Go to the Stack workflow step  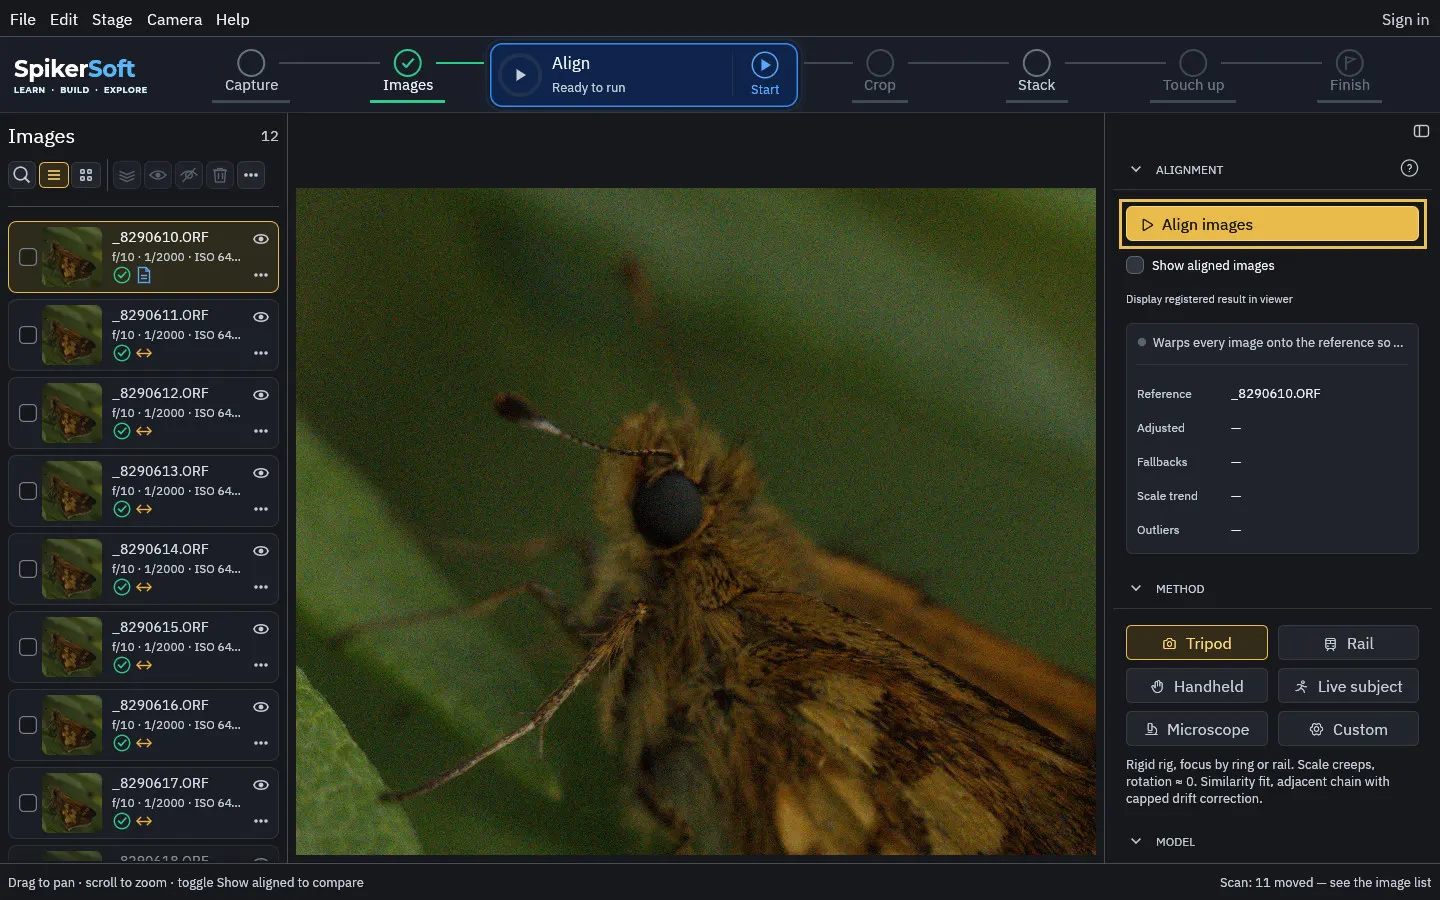(x=1036, y=73)
